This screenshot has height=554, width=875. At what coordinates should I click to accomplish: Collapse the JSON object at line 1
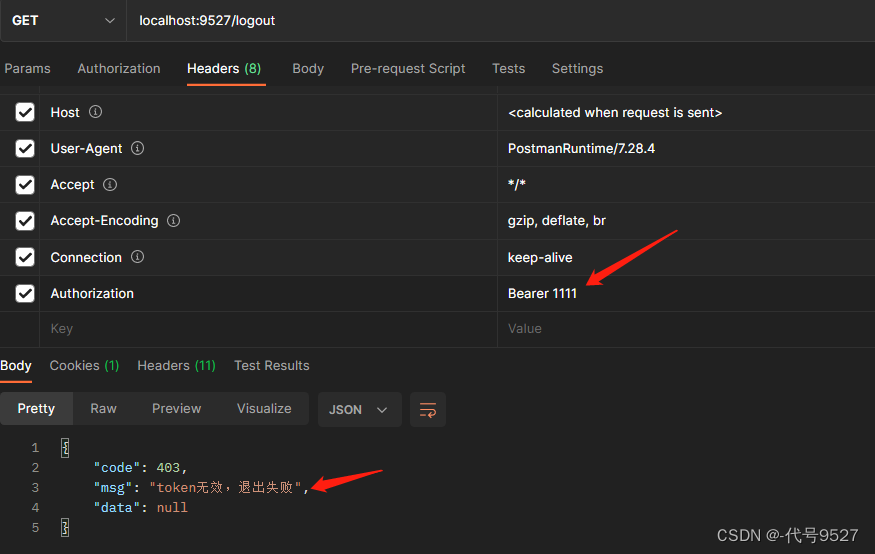(65, 447)
